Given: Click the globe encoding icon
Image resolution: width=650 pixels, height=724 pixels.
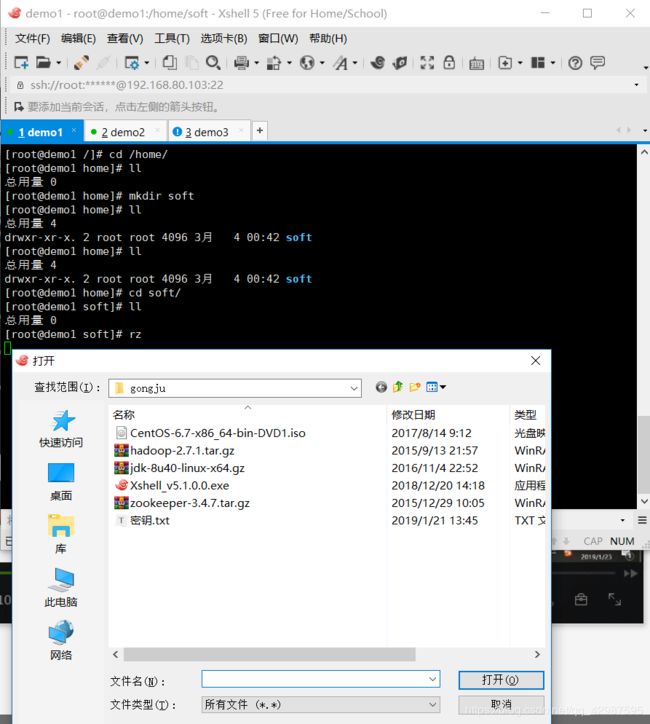Looking at the screenshot, I should pos(307,62).
